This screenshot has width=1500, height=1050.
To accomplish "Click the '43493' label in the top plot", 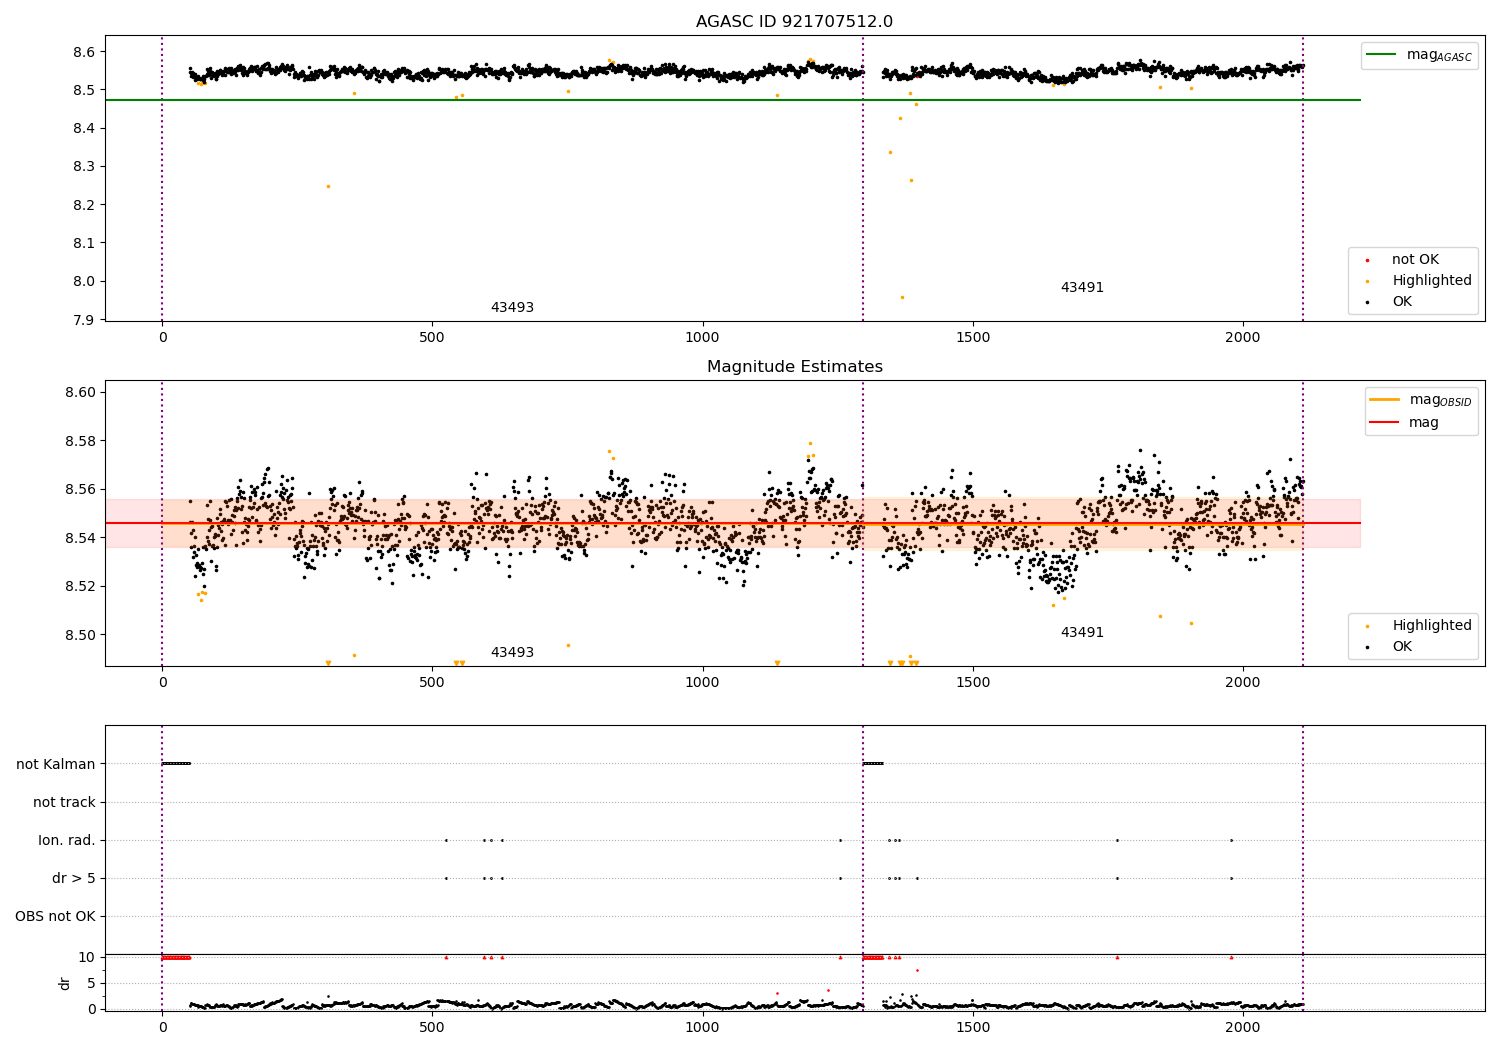I will point(512,308).
